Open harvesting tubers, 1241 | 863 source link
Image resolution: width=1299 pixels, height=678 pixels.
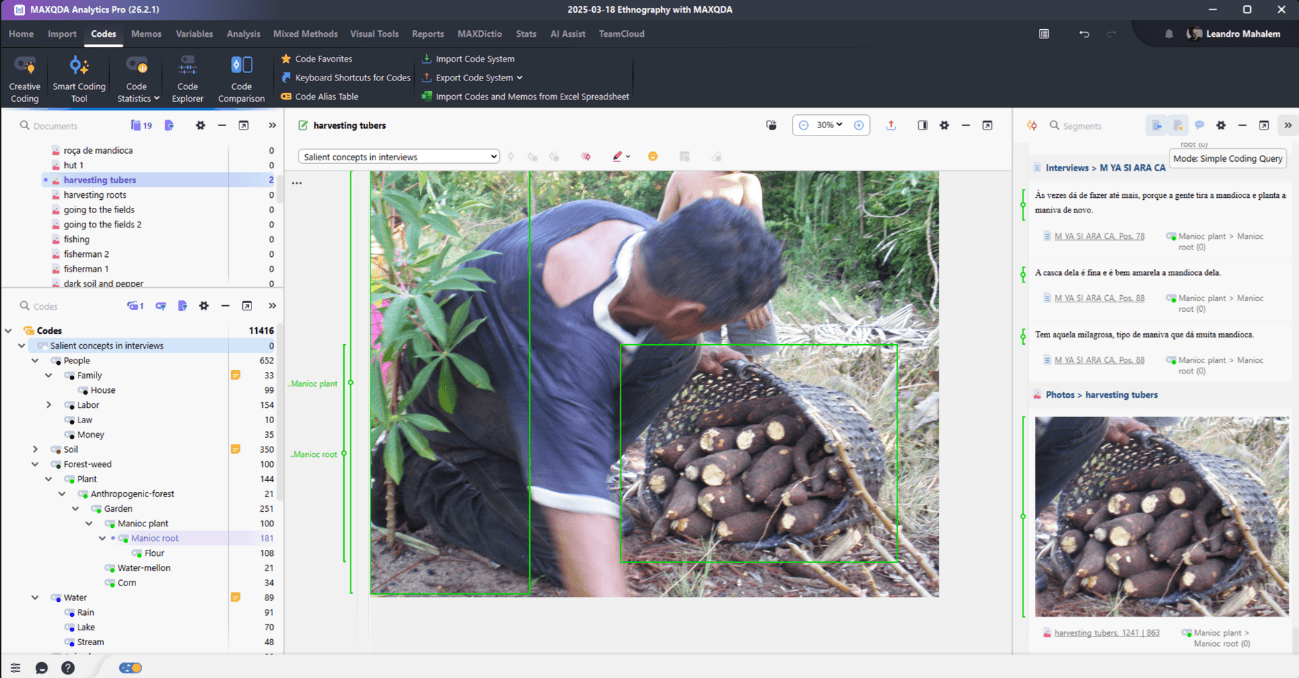click(1107, 633)
